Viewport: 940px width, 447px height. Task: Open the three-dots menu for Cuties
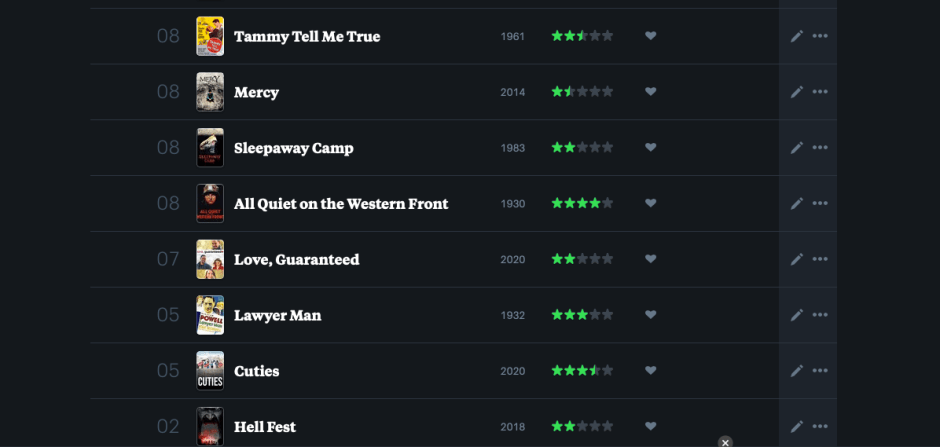pos(820,371)
